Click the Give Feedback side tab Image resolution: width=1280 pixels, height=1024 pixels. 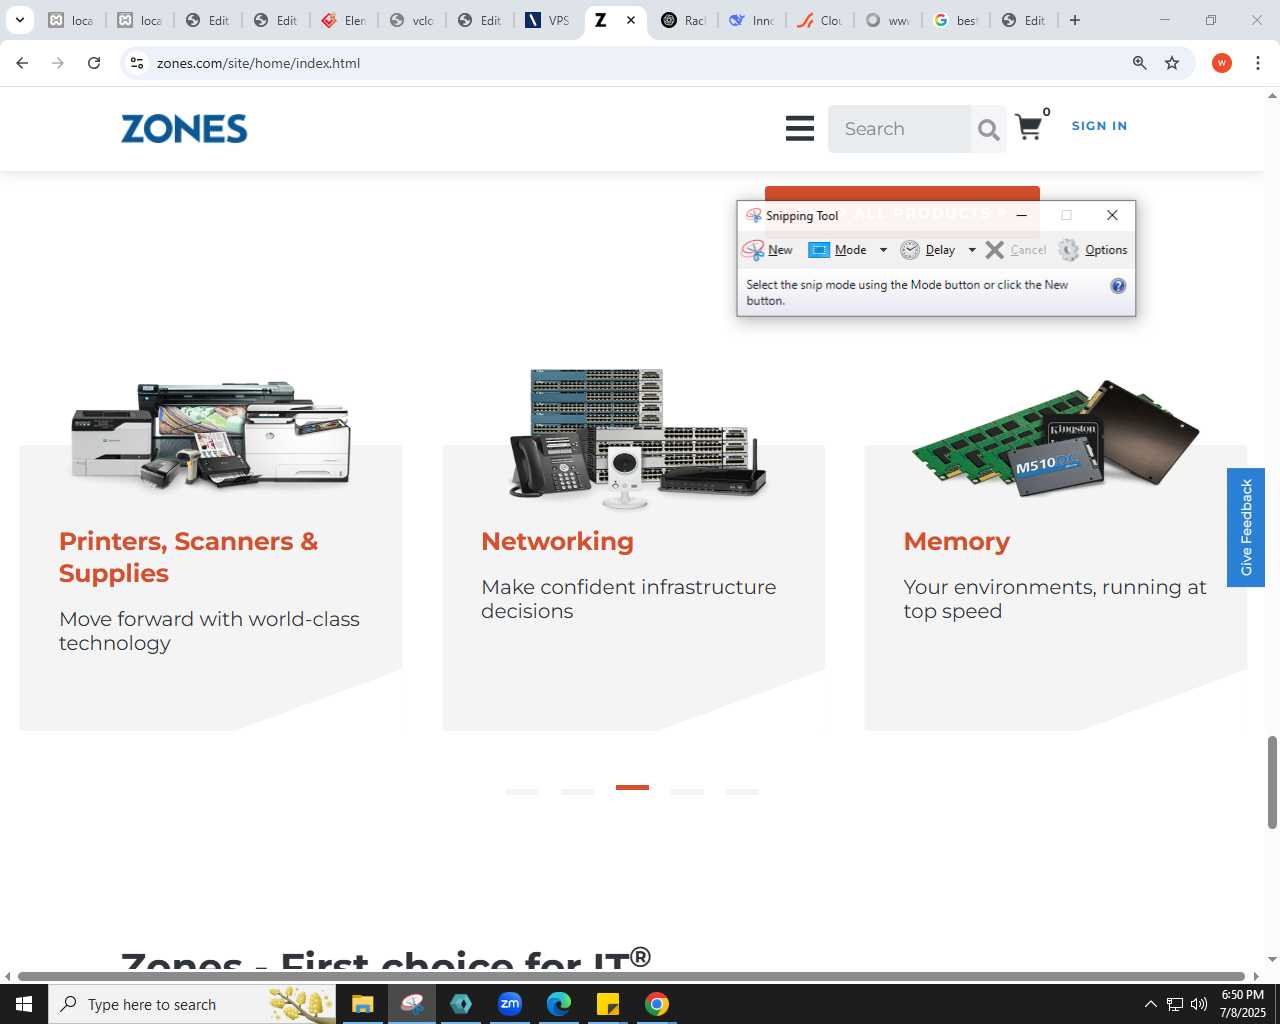click(1246, 527)
